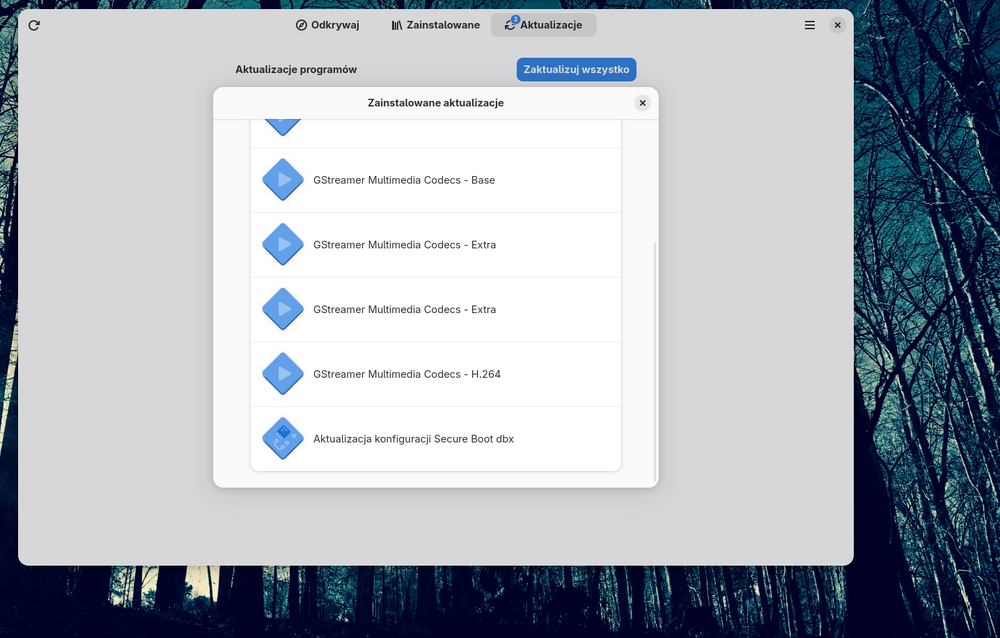Switch to the Zainstalowane tab
The image size is (1000, 638).
[435, 25]
